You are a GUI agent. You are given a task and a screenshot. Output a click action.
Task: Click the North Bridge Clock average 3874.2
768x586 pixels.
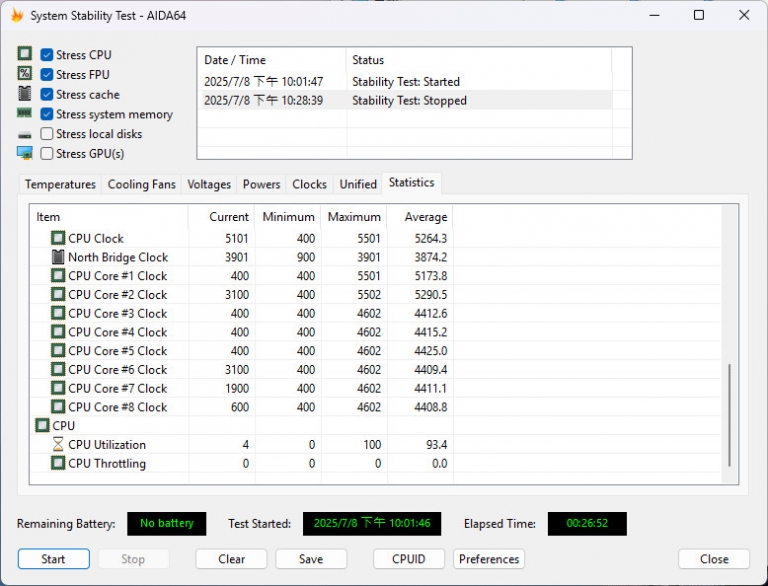[x=431, y=257]
